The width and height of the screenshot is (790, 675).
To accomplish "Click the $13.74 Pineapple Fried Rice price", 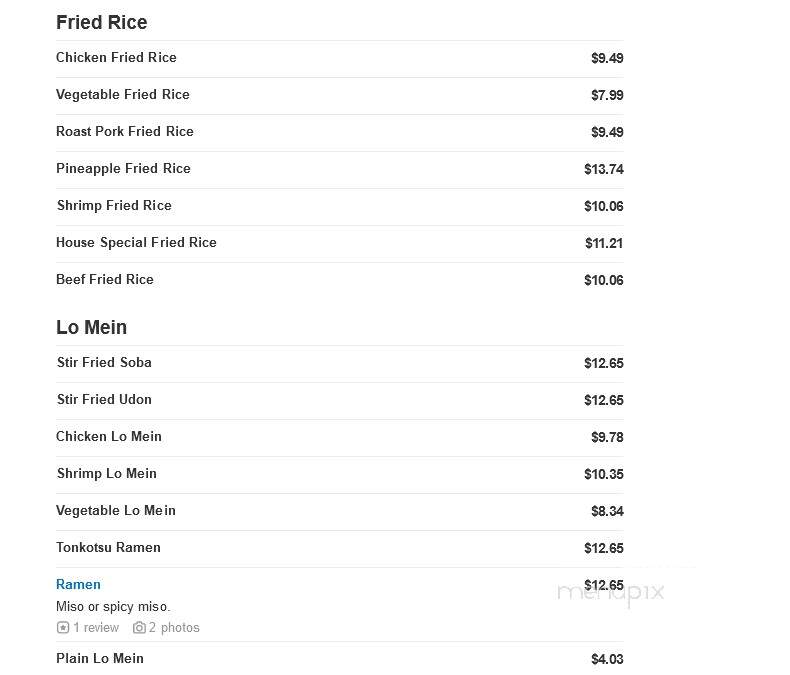I will click(604, 169).
